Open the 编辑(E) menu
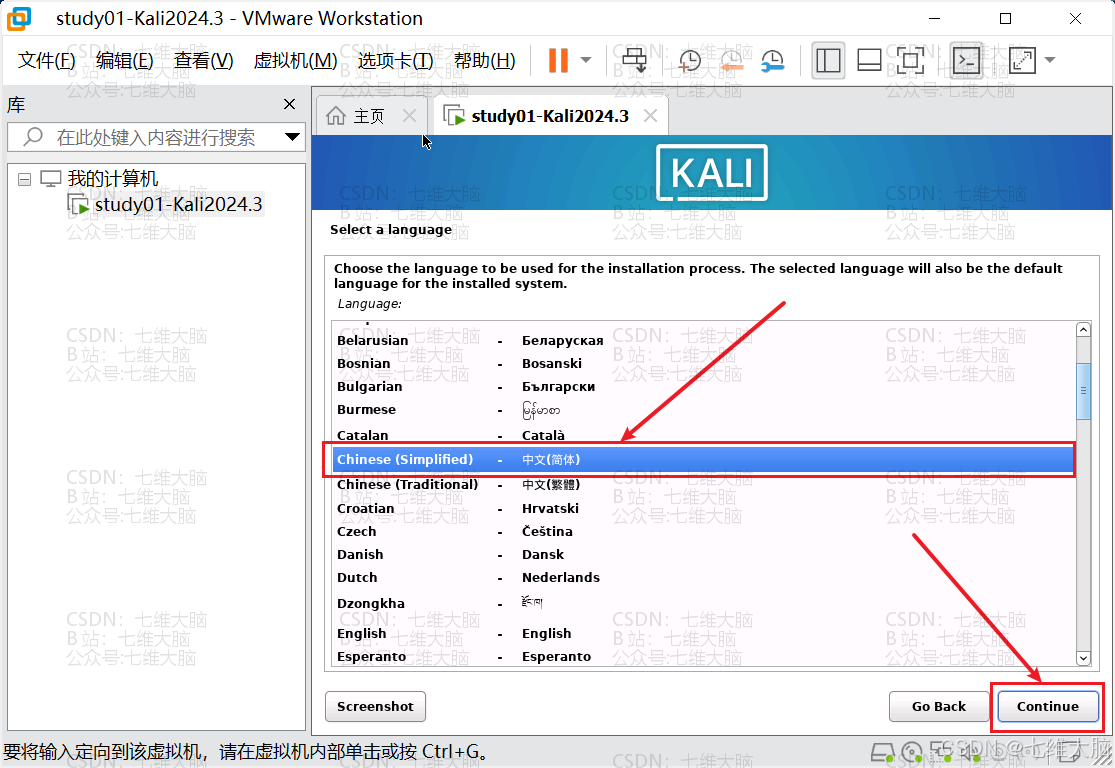The image size is (1115, 768). point(124,60)
